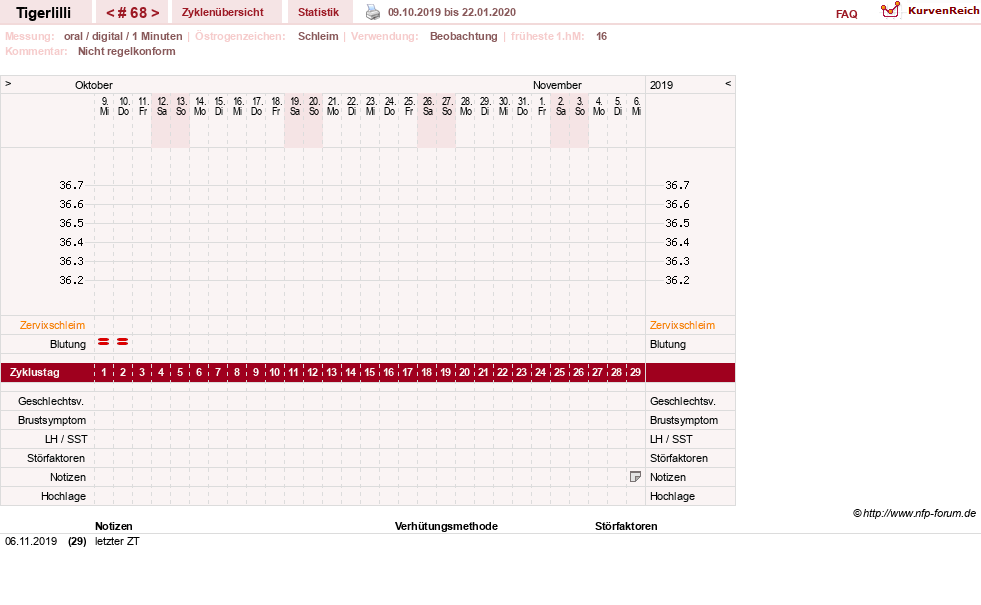Select cycle day 29 cell

pos(636,372)
